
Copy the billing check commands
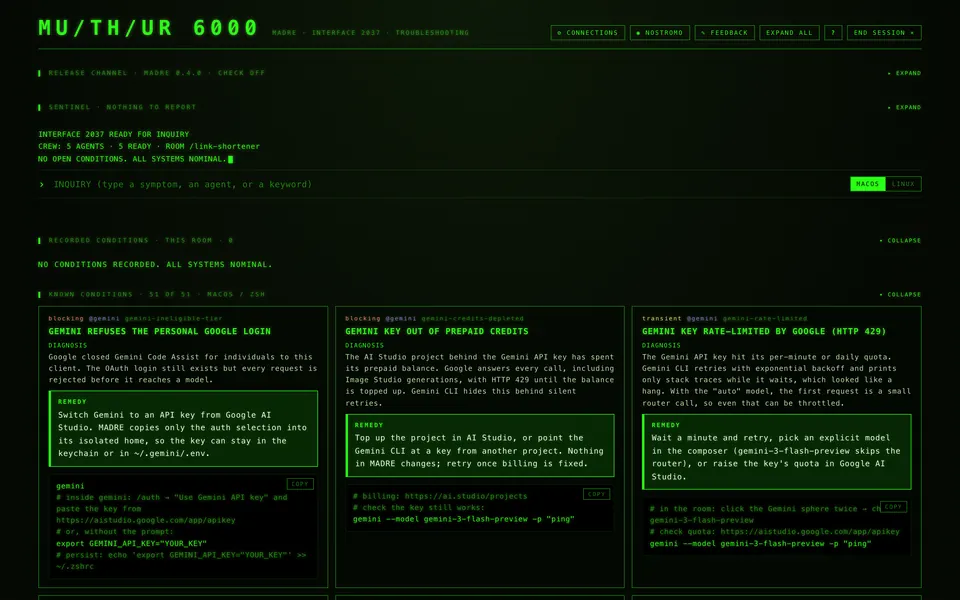click(596, 494)
